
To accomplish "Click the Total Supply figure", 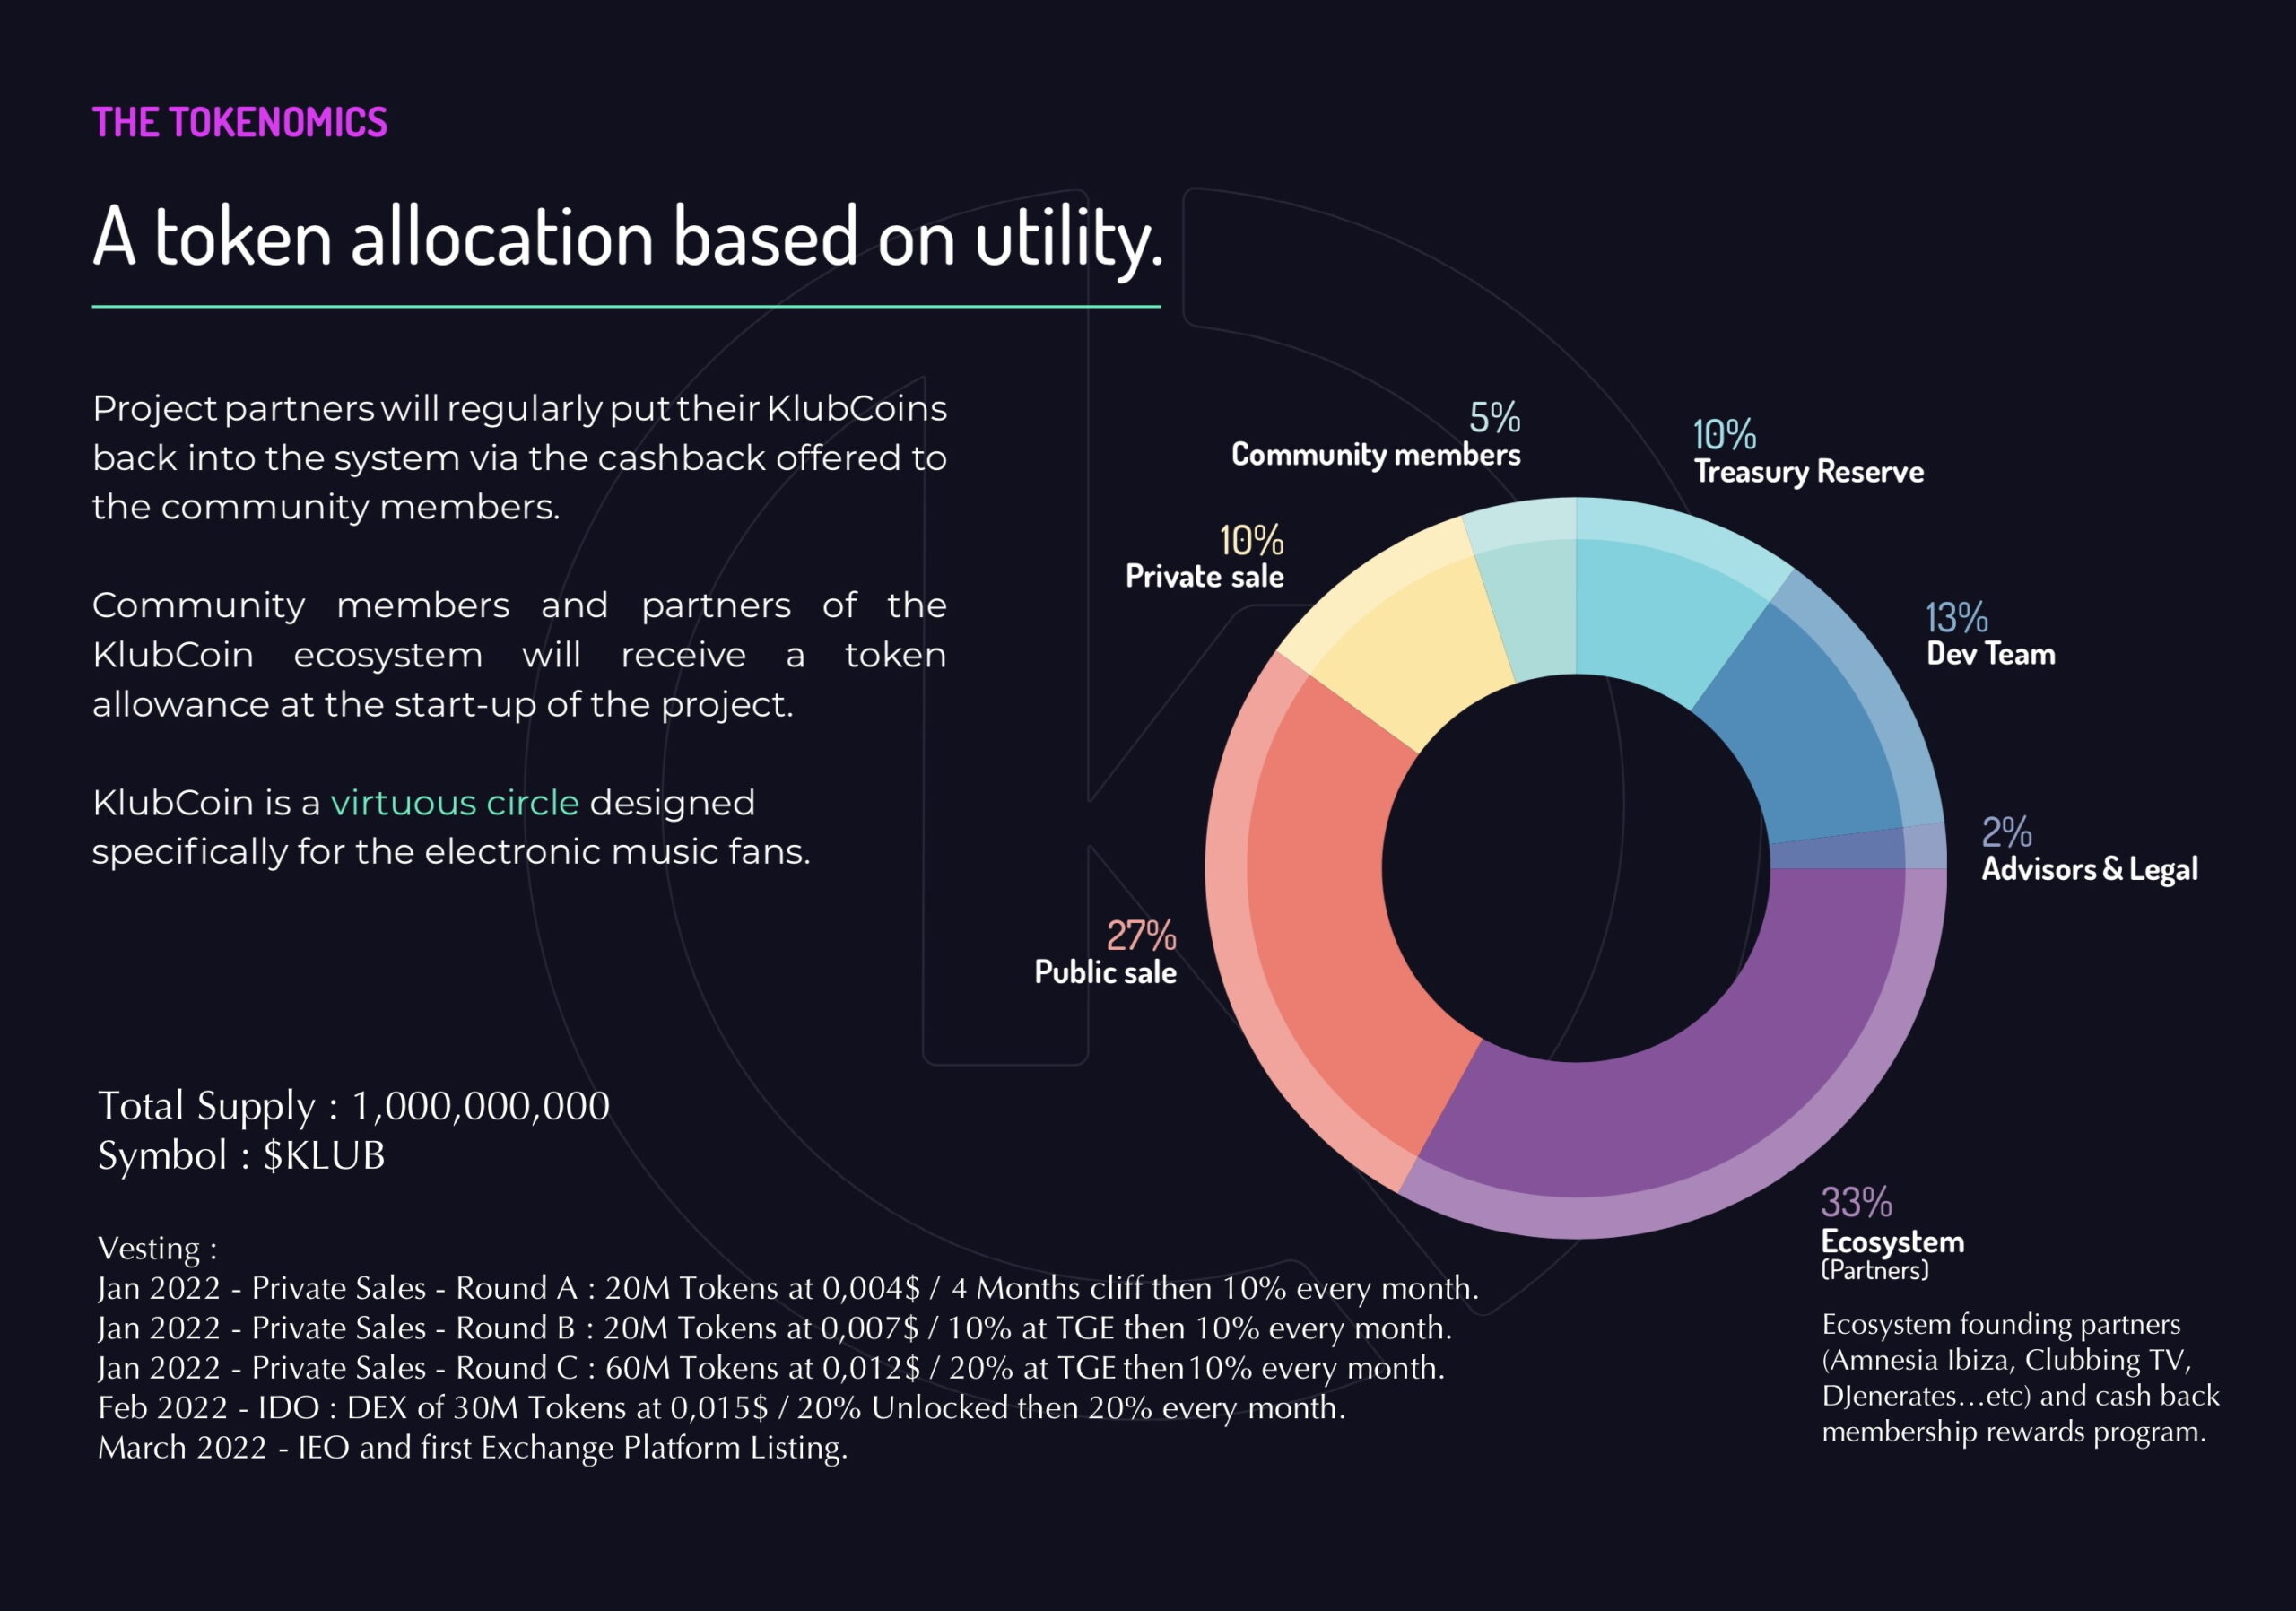I will click(355, 1104).
